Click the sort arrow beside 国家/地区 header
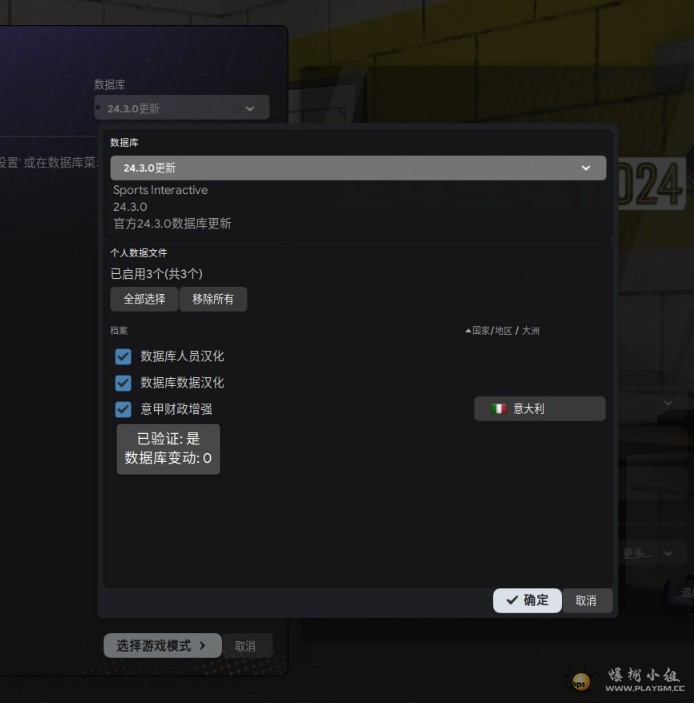Screen dimensions: 694x703 pyautogui.click(x=467, y=331)
